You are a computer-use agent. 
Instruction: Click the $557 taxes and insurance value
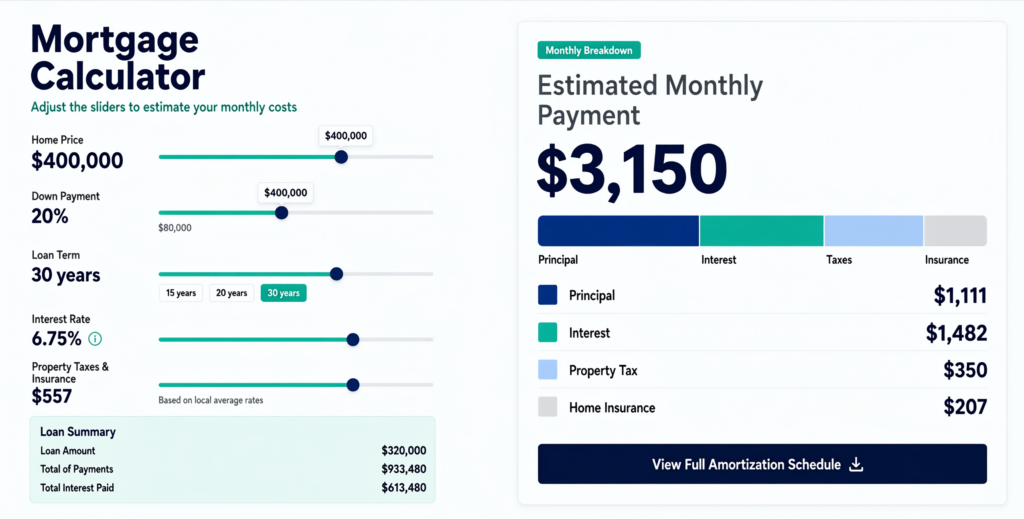pos(52,396)
